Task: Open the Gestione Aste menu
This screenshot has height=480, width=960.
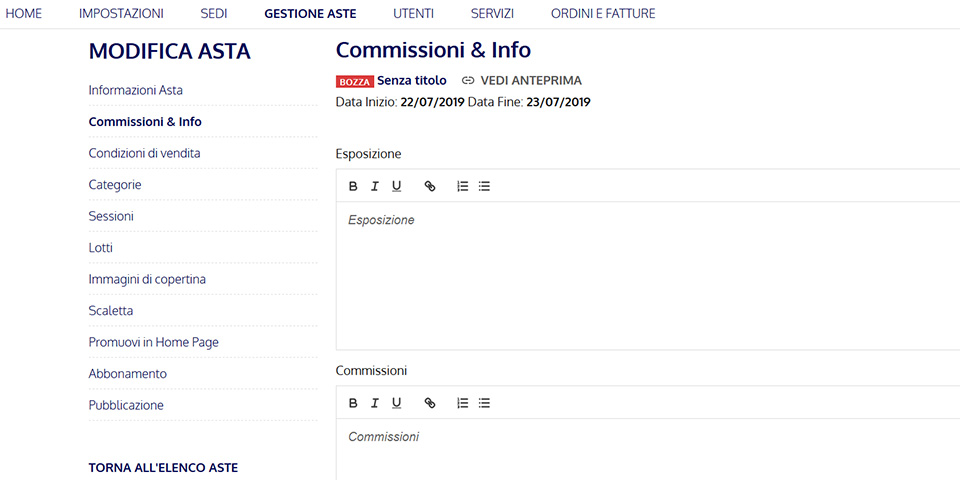Action: point(310,14)
